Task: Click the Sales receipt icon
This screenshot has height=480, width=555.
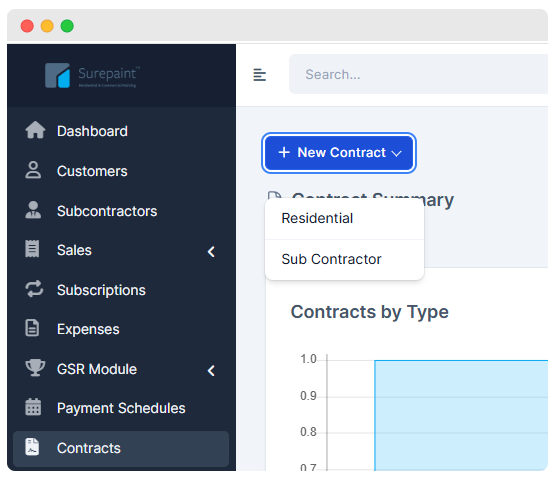Action: coord(32,249)
